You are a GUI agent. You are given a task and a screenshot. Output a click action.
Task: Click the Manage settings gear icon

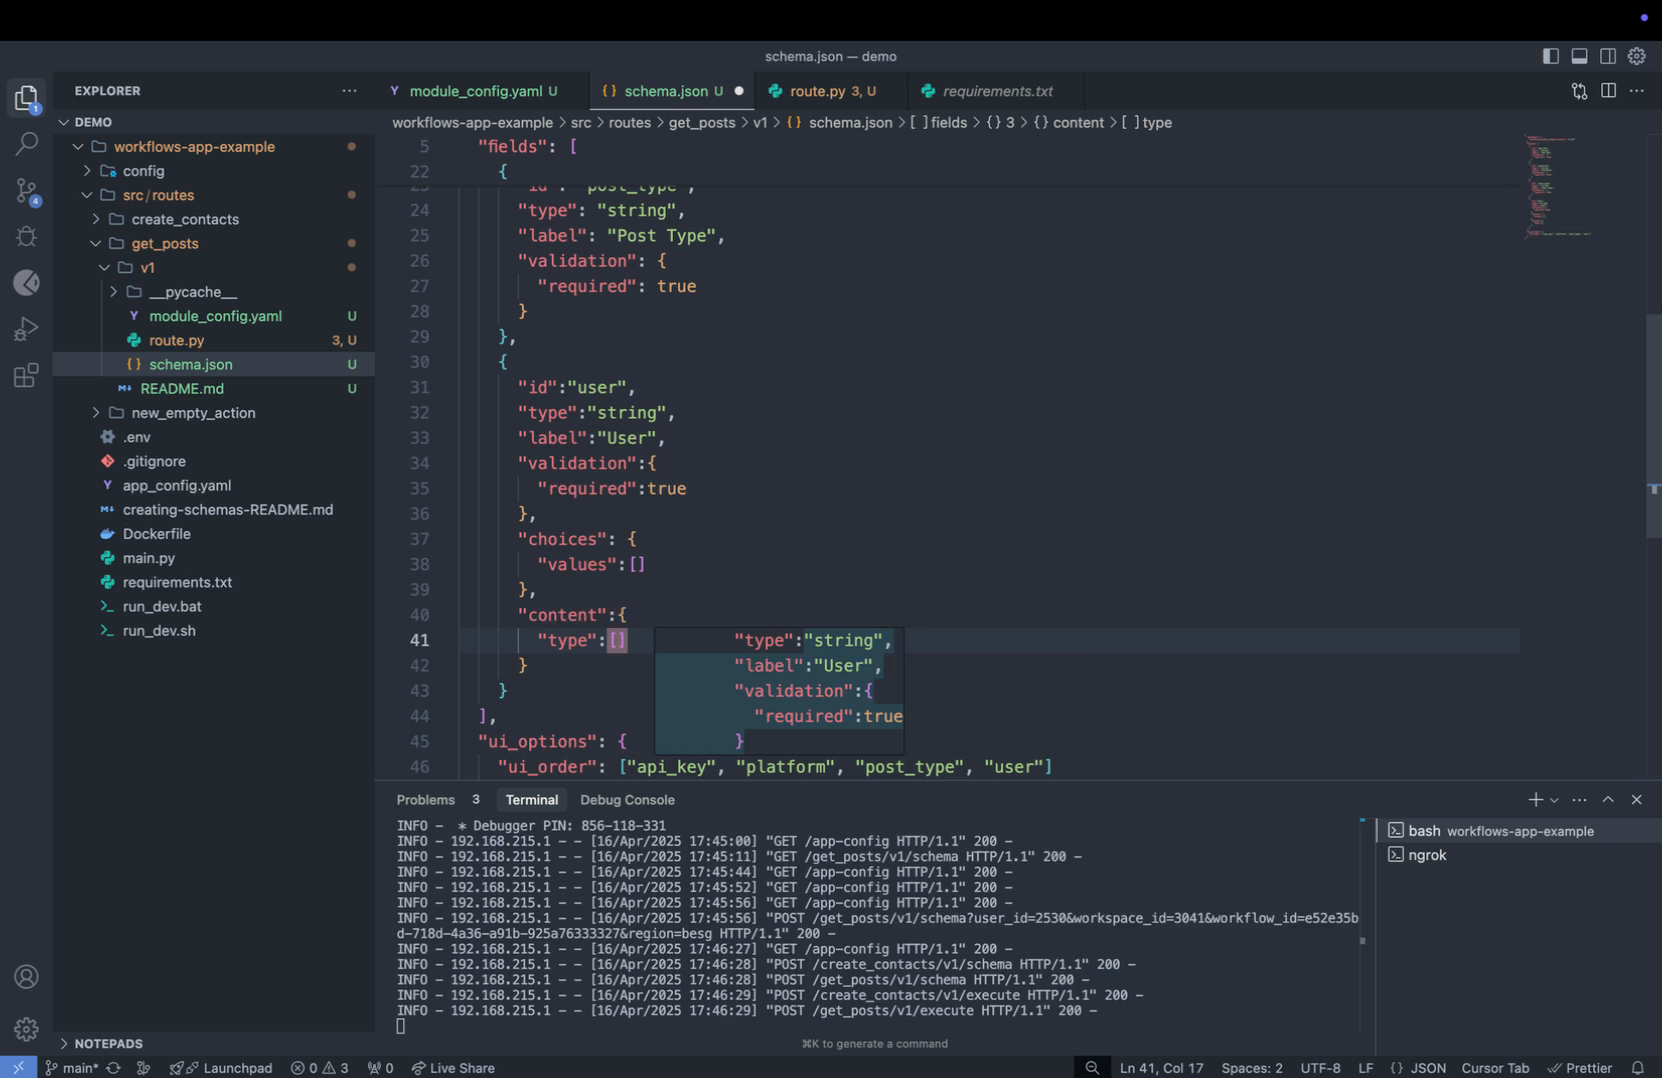(27, 1028)
